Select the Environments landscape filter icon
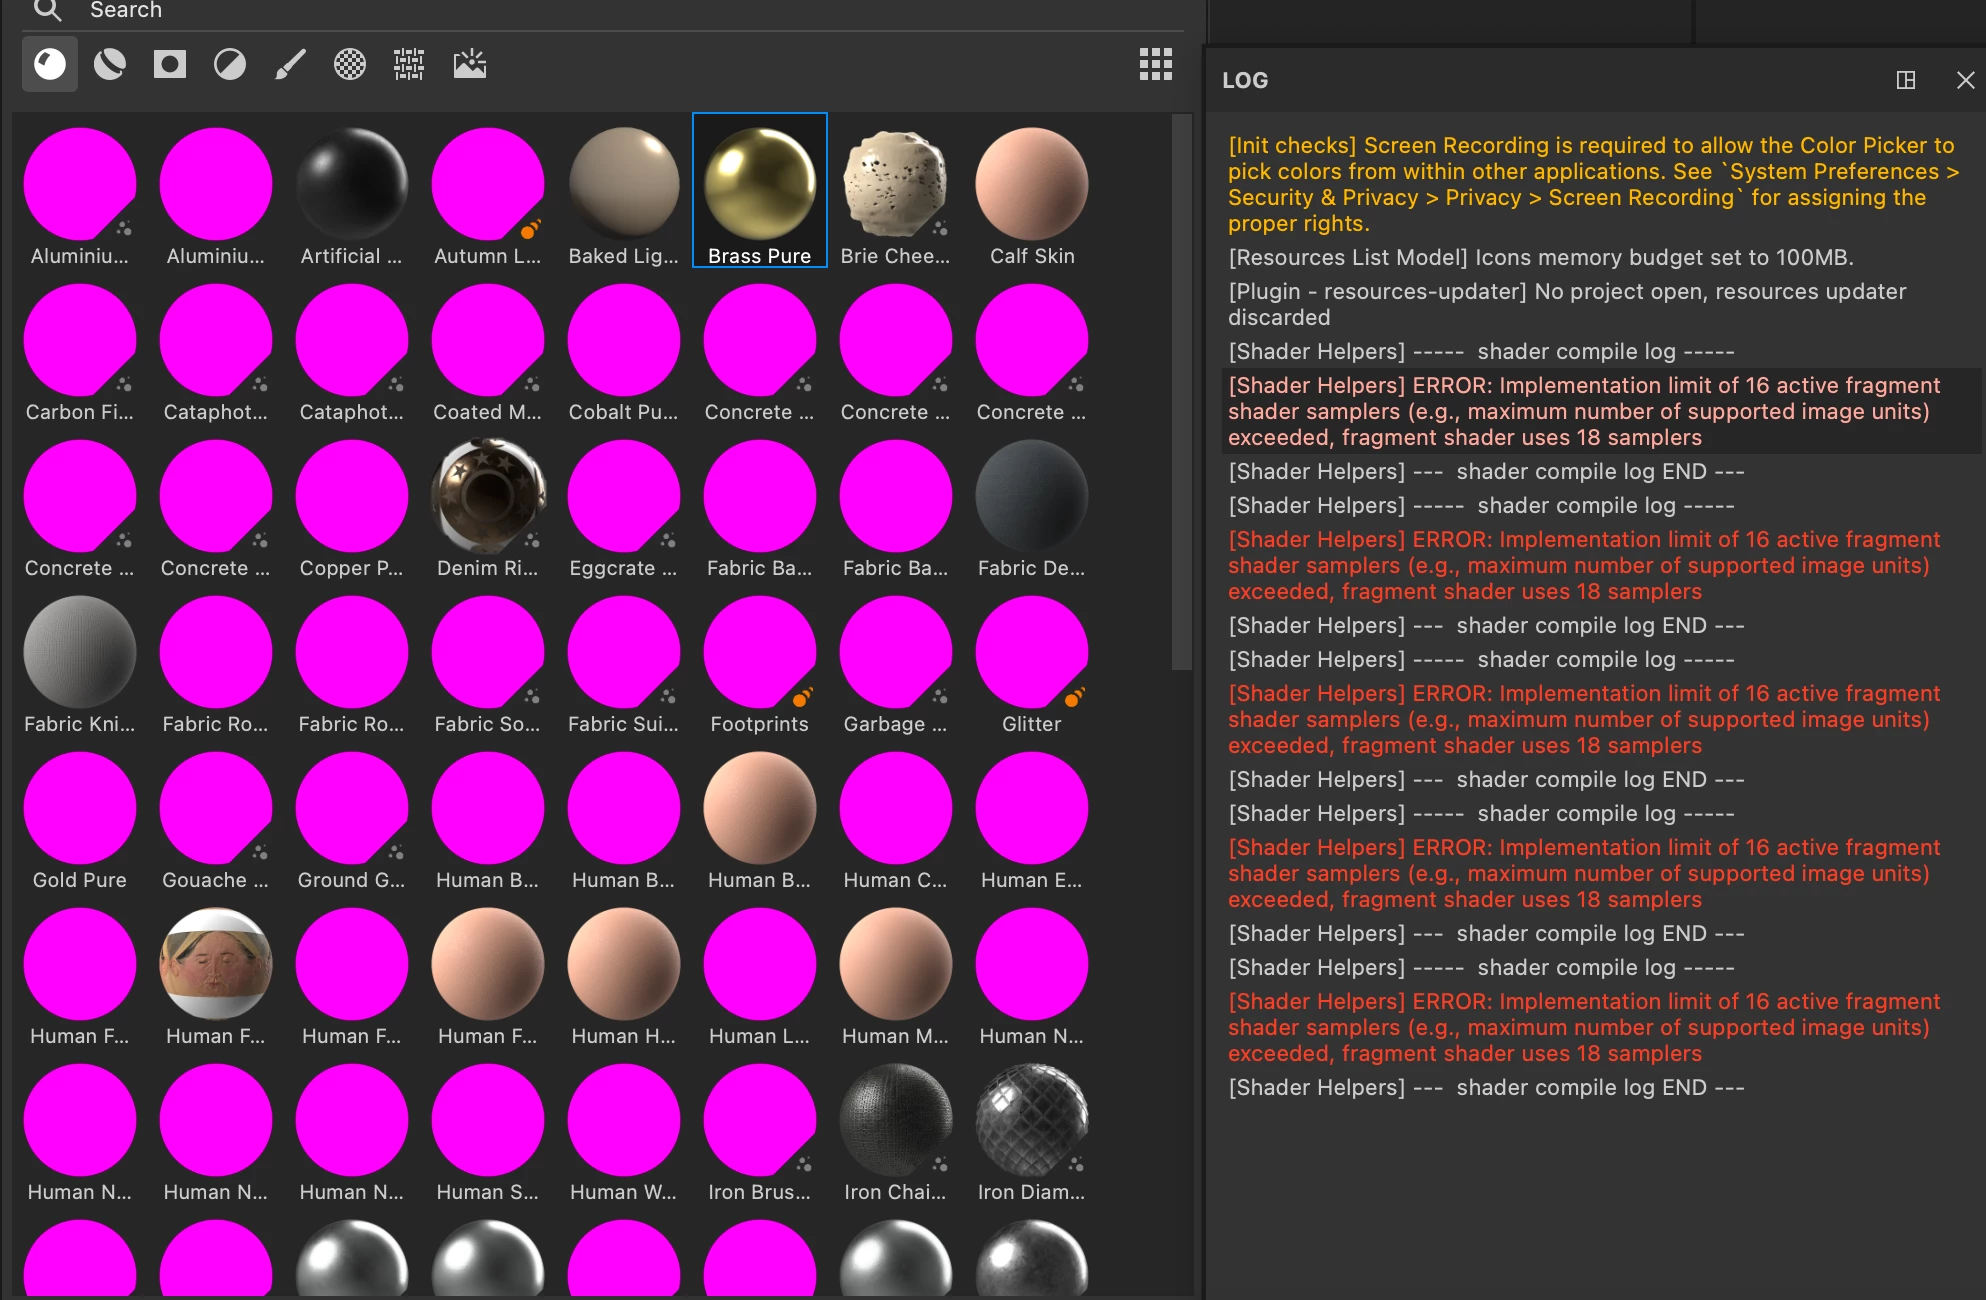Image resolution: width=1986 pixels, height=1300 pixels. [x=469, y=65]
